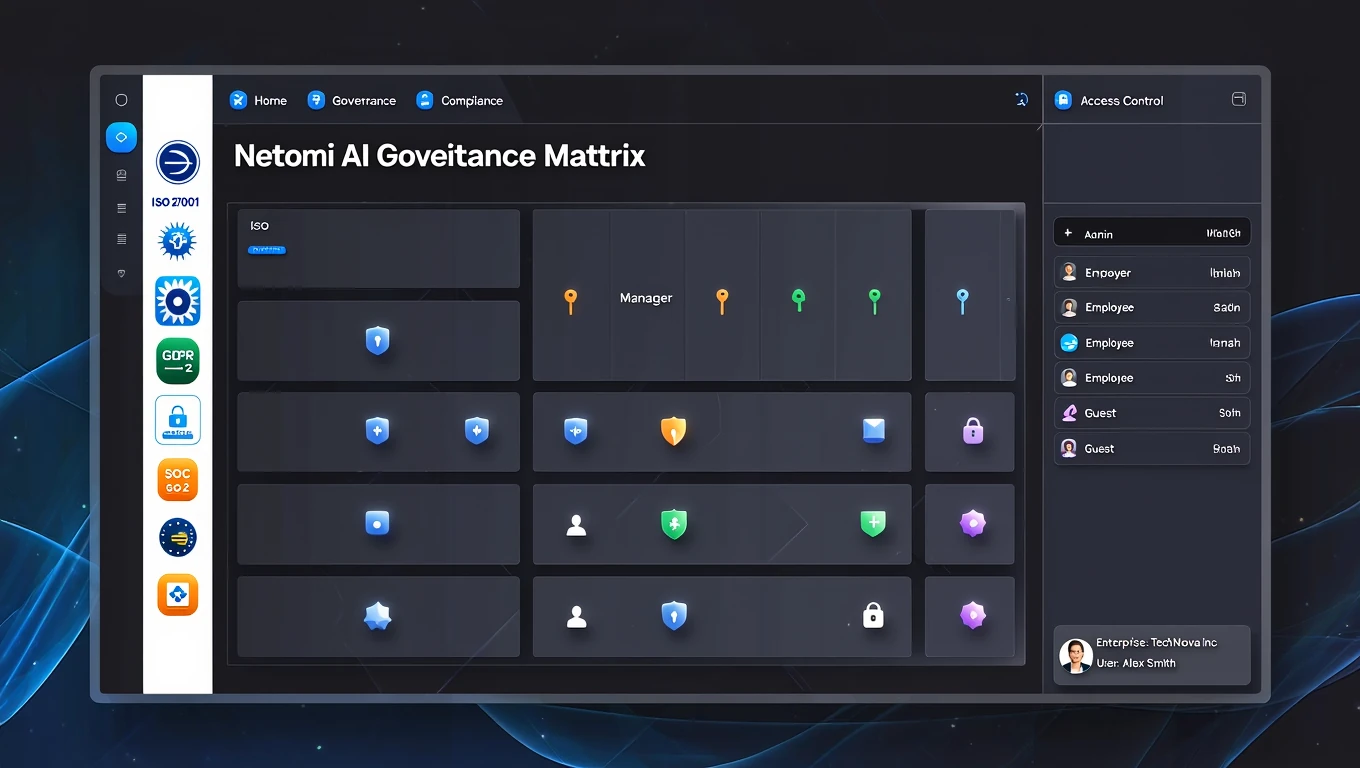This screenshot has width=1360, height=768.
Task: Select the green GDPR tile
Action: pos(178,361)
